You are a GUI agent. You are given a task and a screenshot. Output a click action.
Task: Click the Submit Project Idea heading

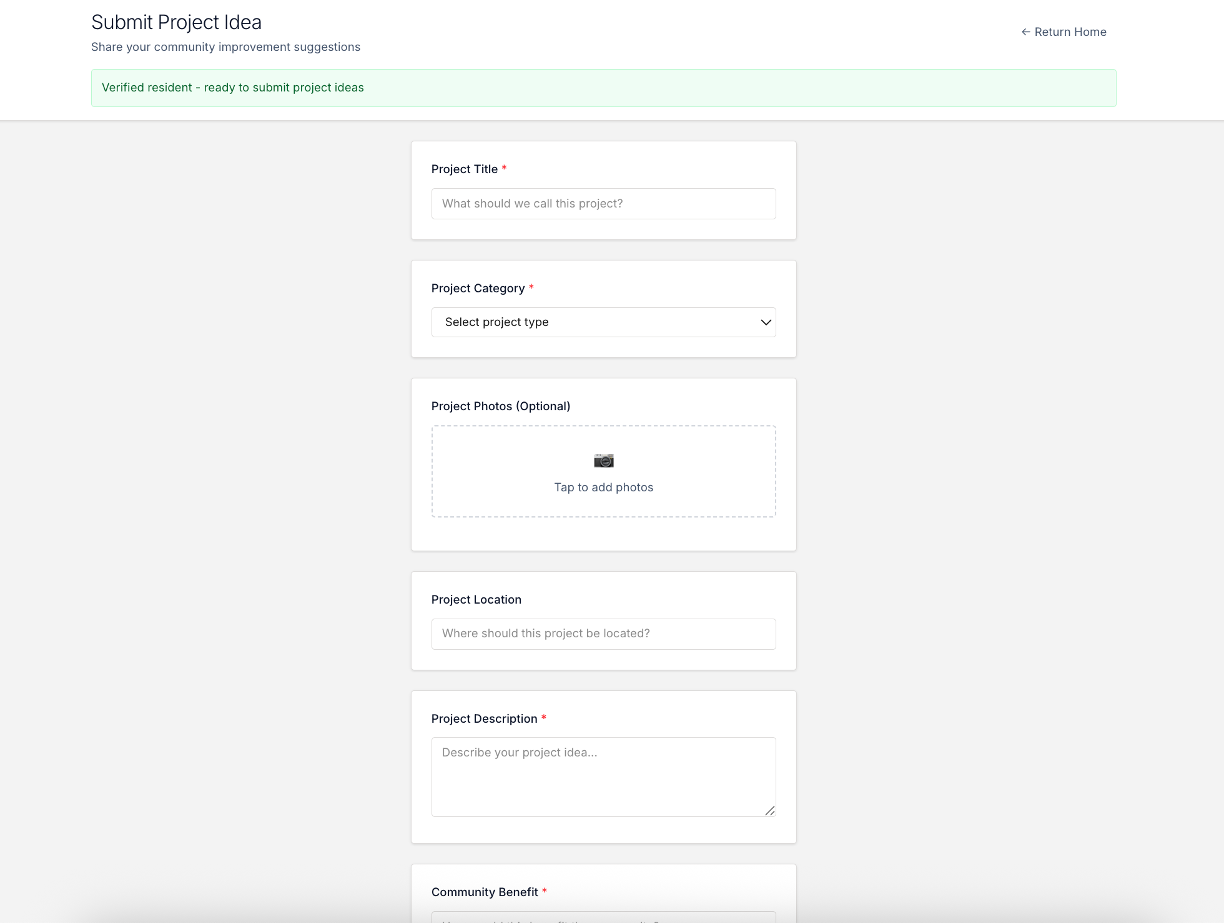[x=176, y=21]
